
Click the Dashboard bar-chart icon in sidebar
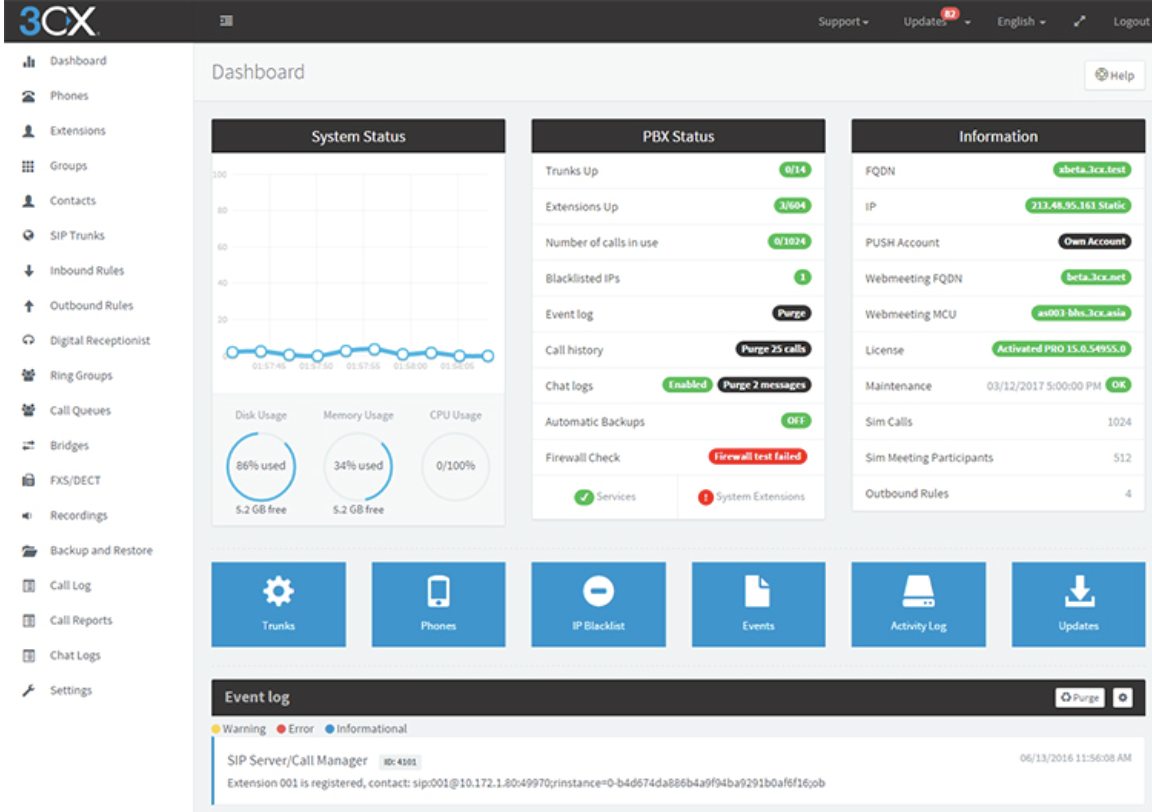[29, 61]
